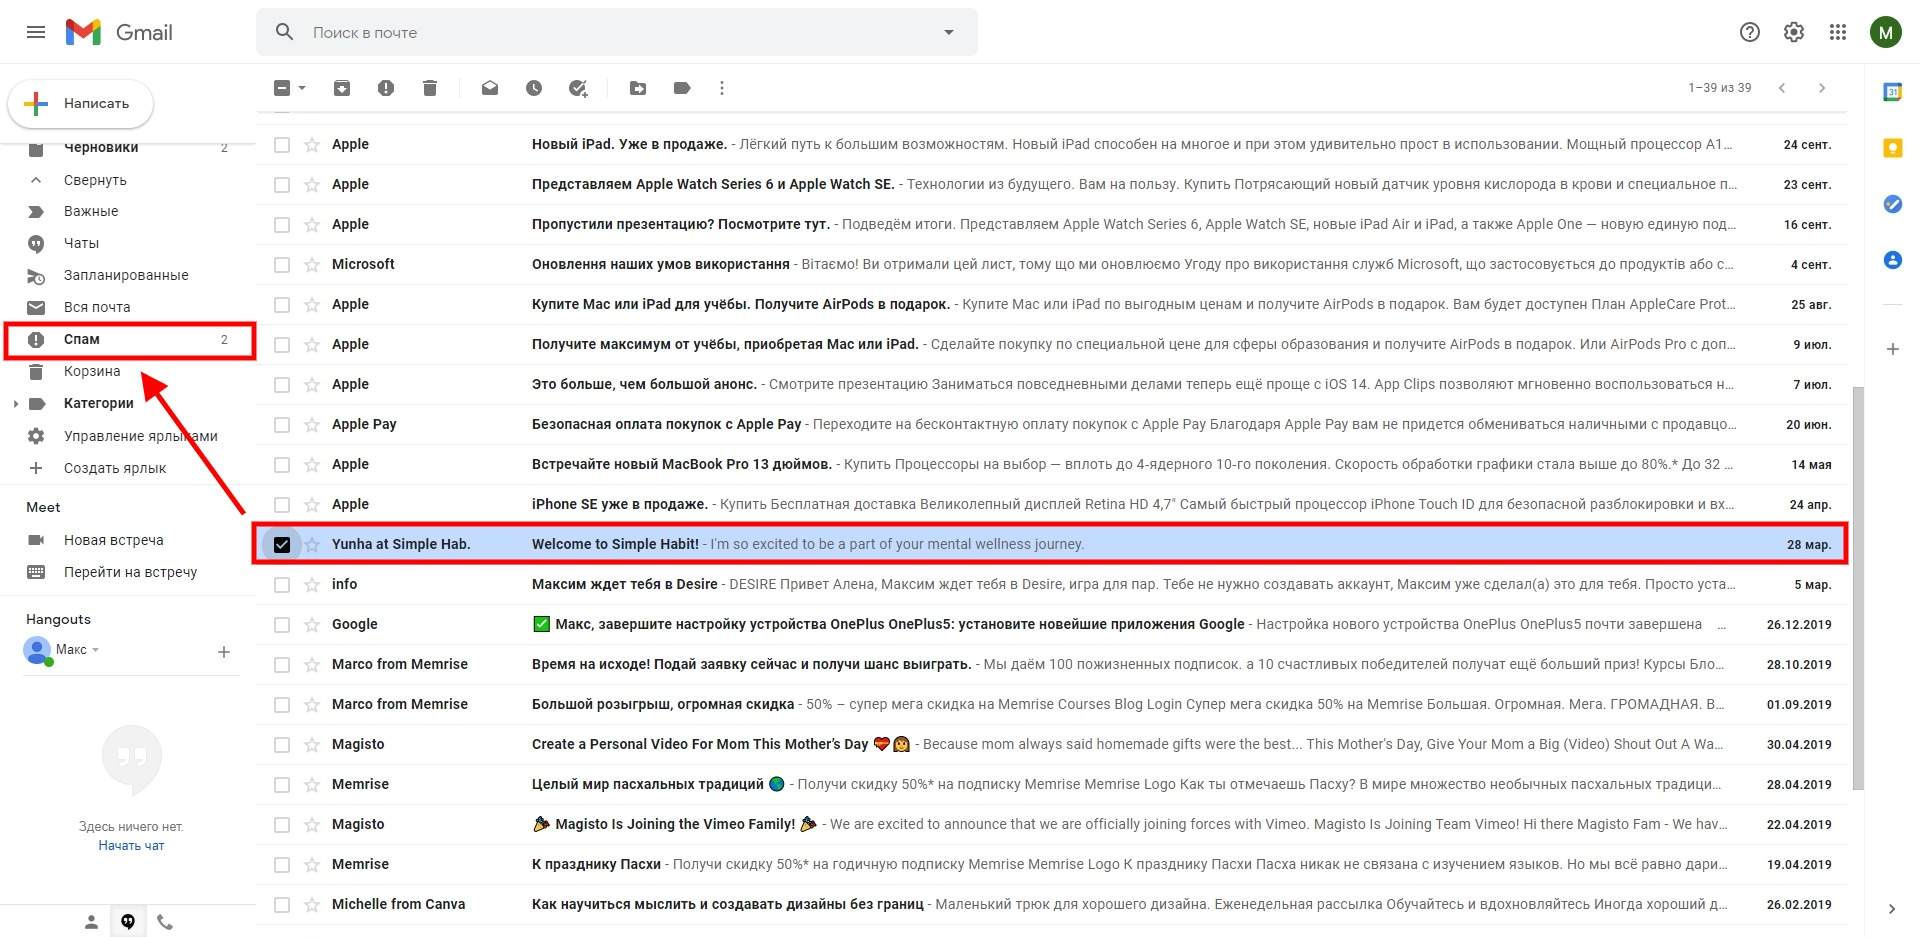Open Google Keep side panel
This screenshot has width=1920, height=937.
point(1892,148)
